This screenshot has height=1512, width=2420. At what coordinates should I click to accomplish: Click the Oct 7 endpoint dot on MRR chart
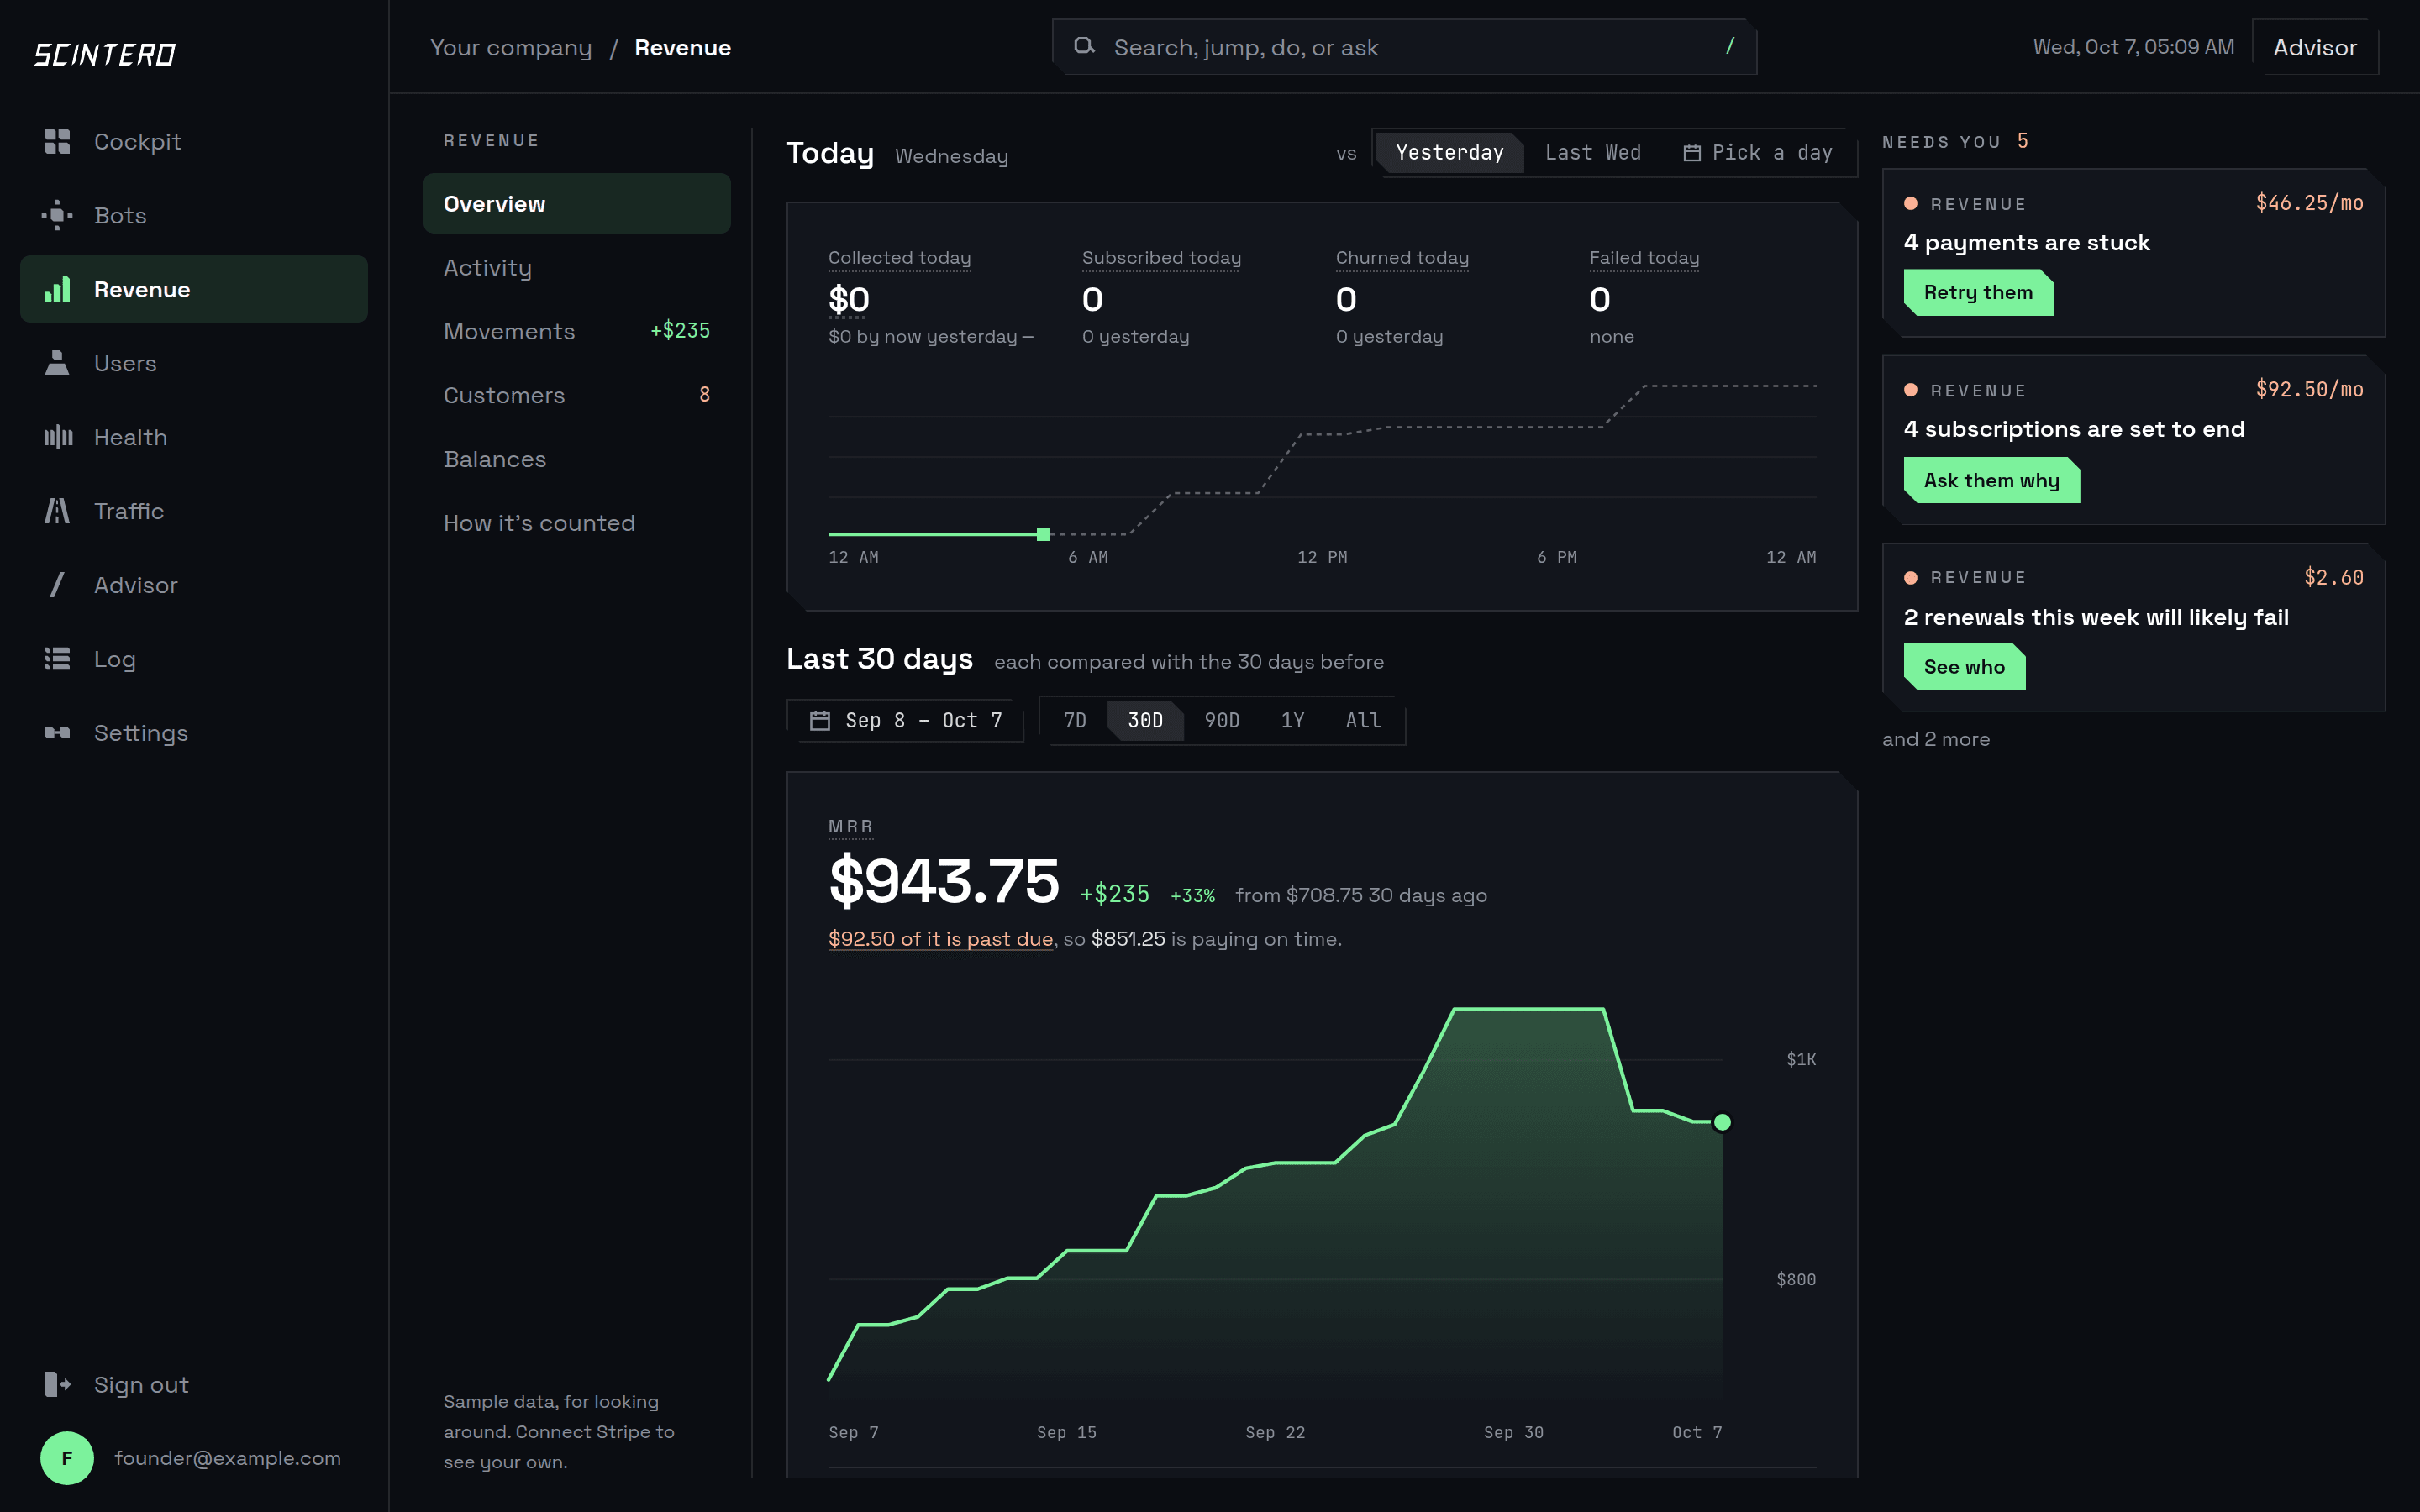coord(1722,1122)
